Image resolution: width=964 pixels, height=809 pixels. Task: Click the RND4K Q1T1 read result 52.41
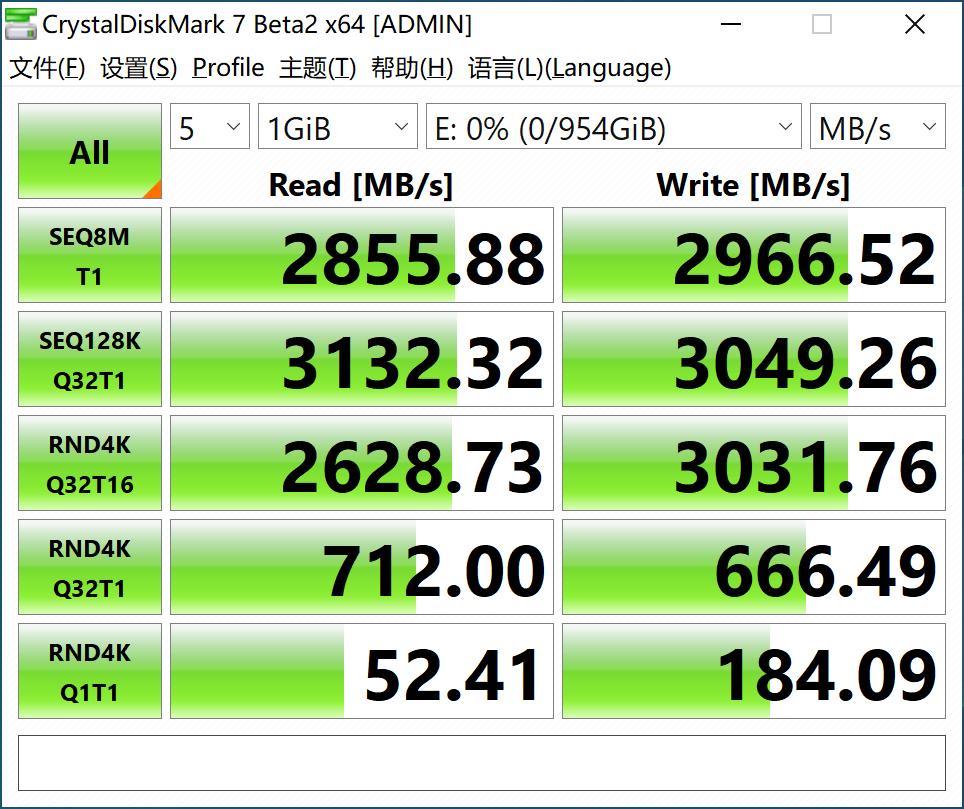362,671
